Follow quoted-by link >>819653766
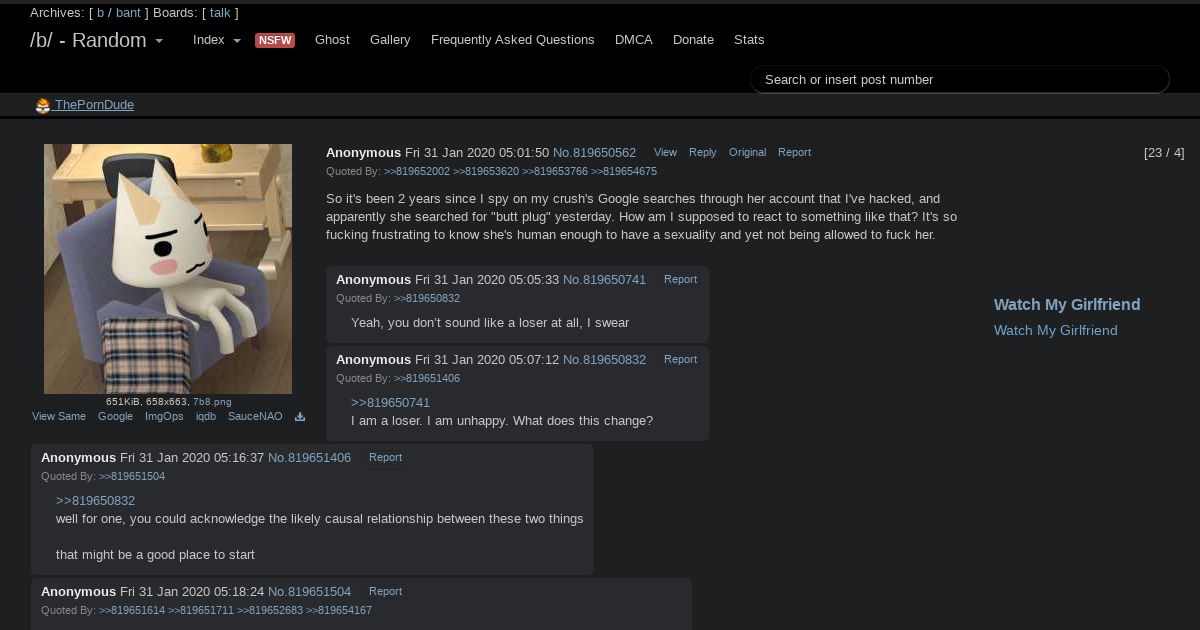The image size is (1200, 630). pyautogui.click(x=555, y=172)
